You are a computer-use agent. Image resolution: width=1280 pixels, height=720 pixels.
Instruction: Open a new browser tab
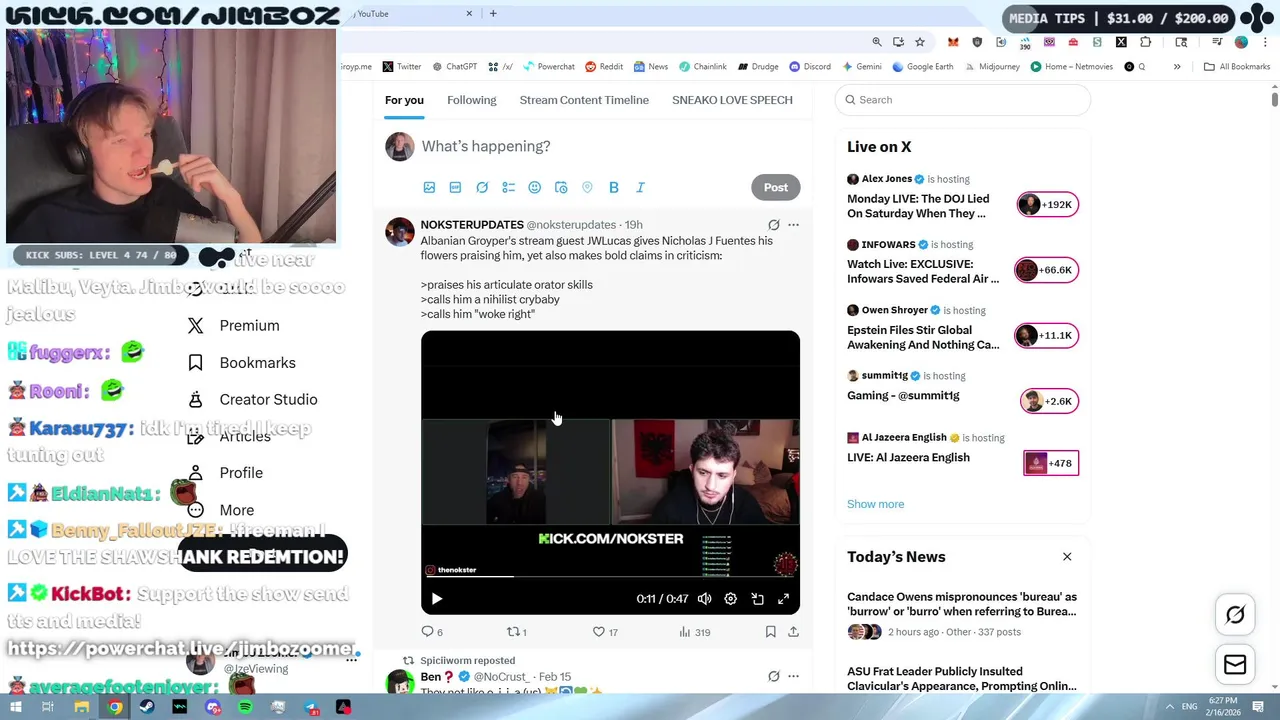click(493, 14)
